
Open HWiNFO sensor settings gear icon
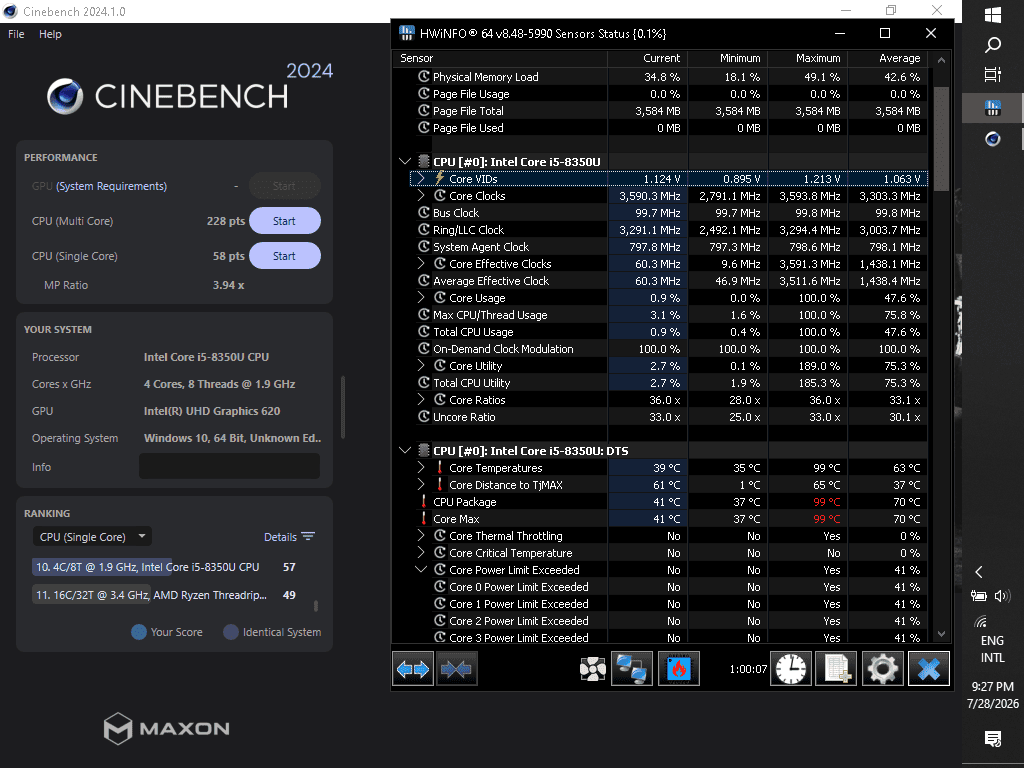pos(882,669)
